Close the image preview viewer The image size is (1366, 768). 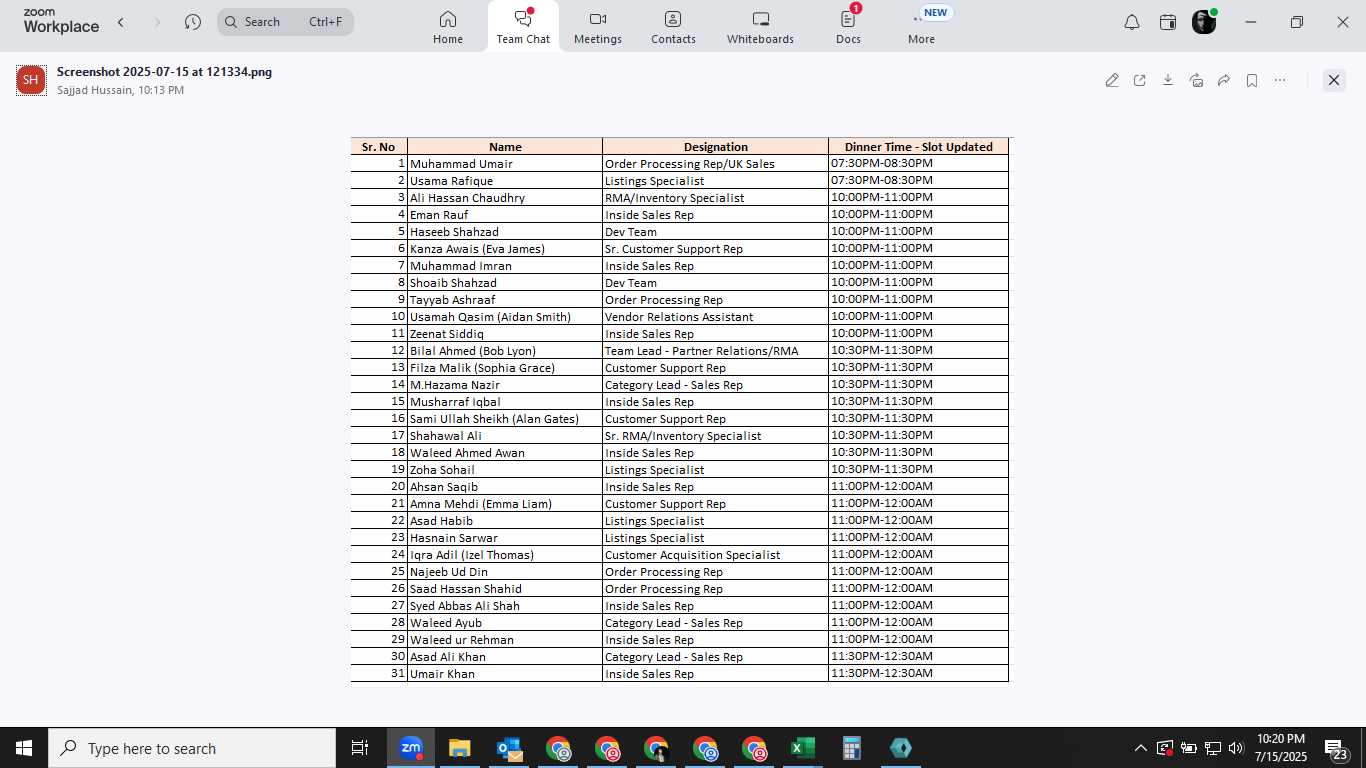click(x=1334, y=80)
